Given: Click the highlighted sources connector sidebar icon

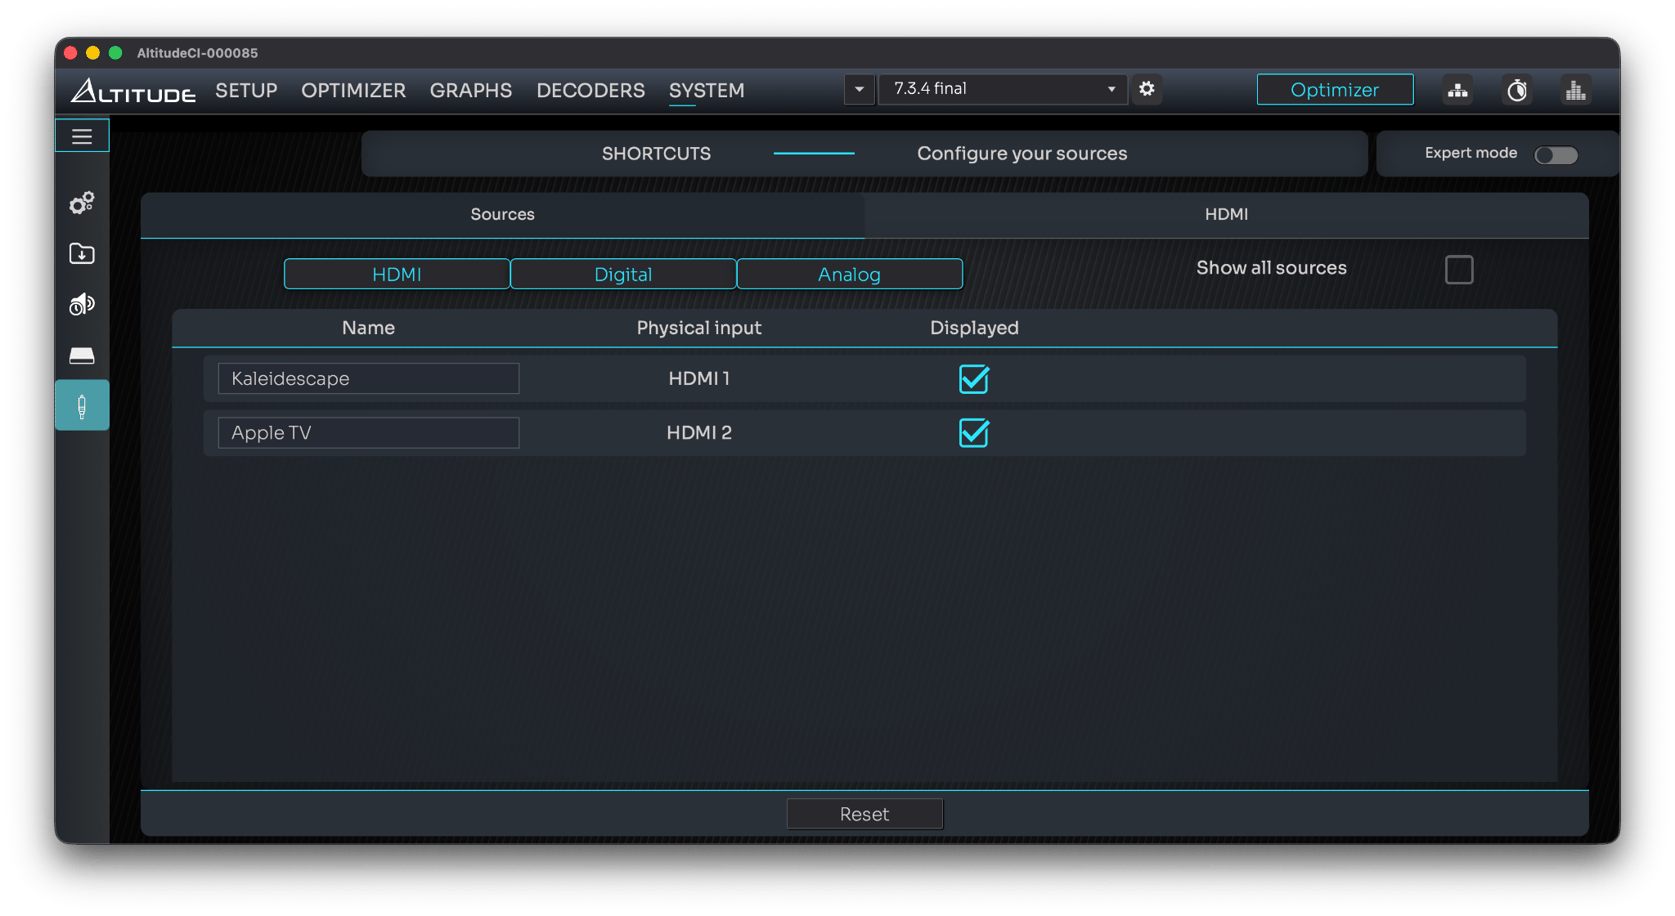Looking at the screenshot, I should (x=82, y=406).
